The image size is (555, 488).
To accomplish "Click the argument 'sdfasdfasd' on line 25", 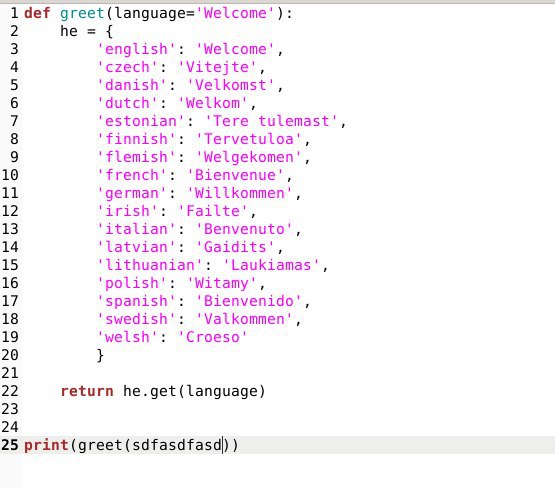I will pyautogui.click(x=177, y=445).
